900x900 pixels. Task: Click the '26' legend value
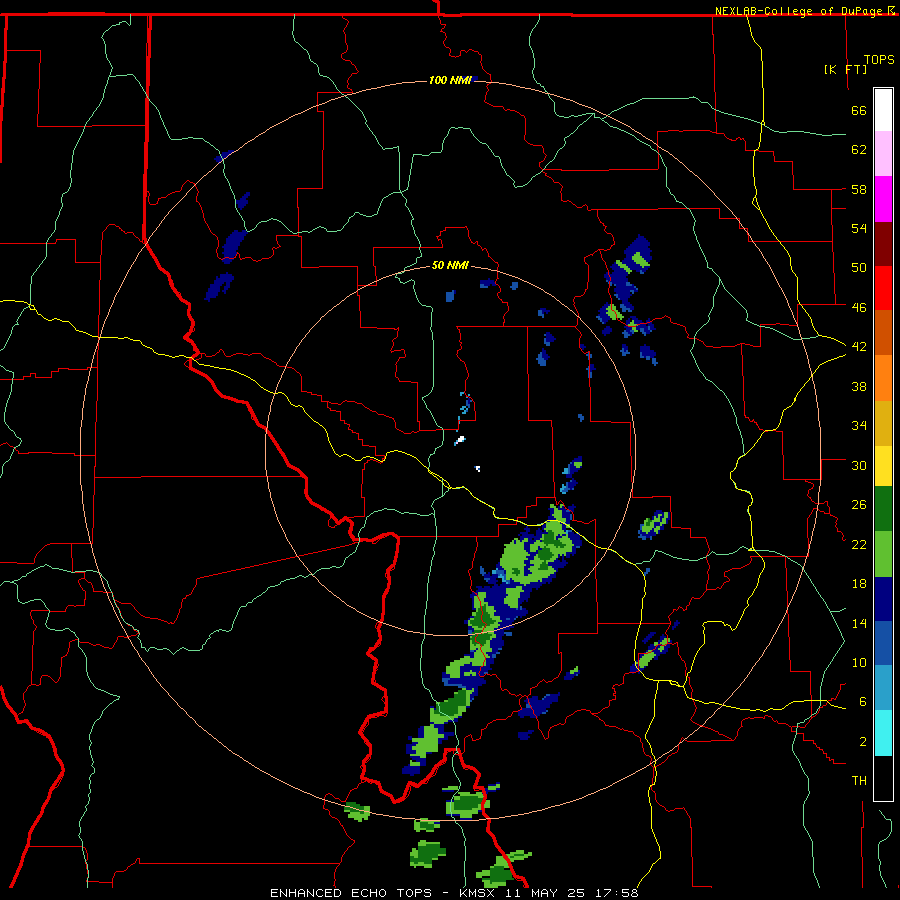(x=859, y=505)
